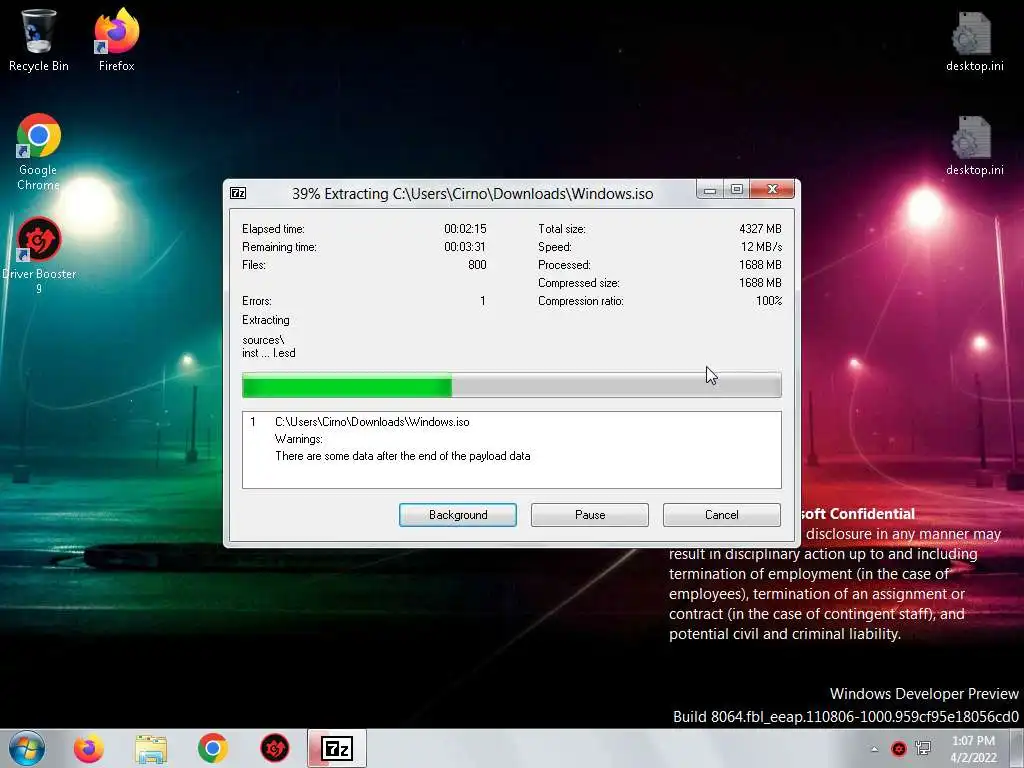Click the Total size value 4327 MB
This screenshot has width=1024, height=768.
[x=760, y=229]
